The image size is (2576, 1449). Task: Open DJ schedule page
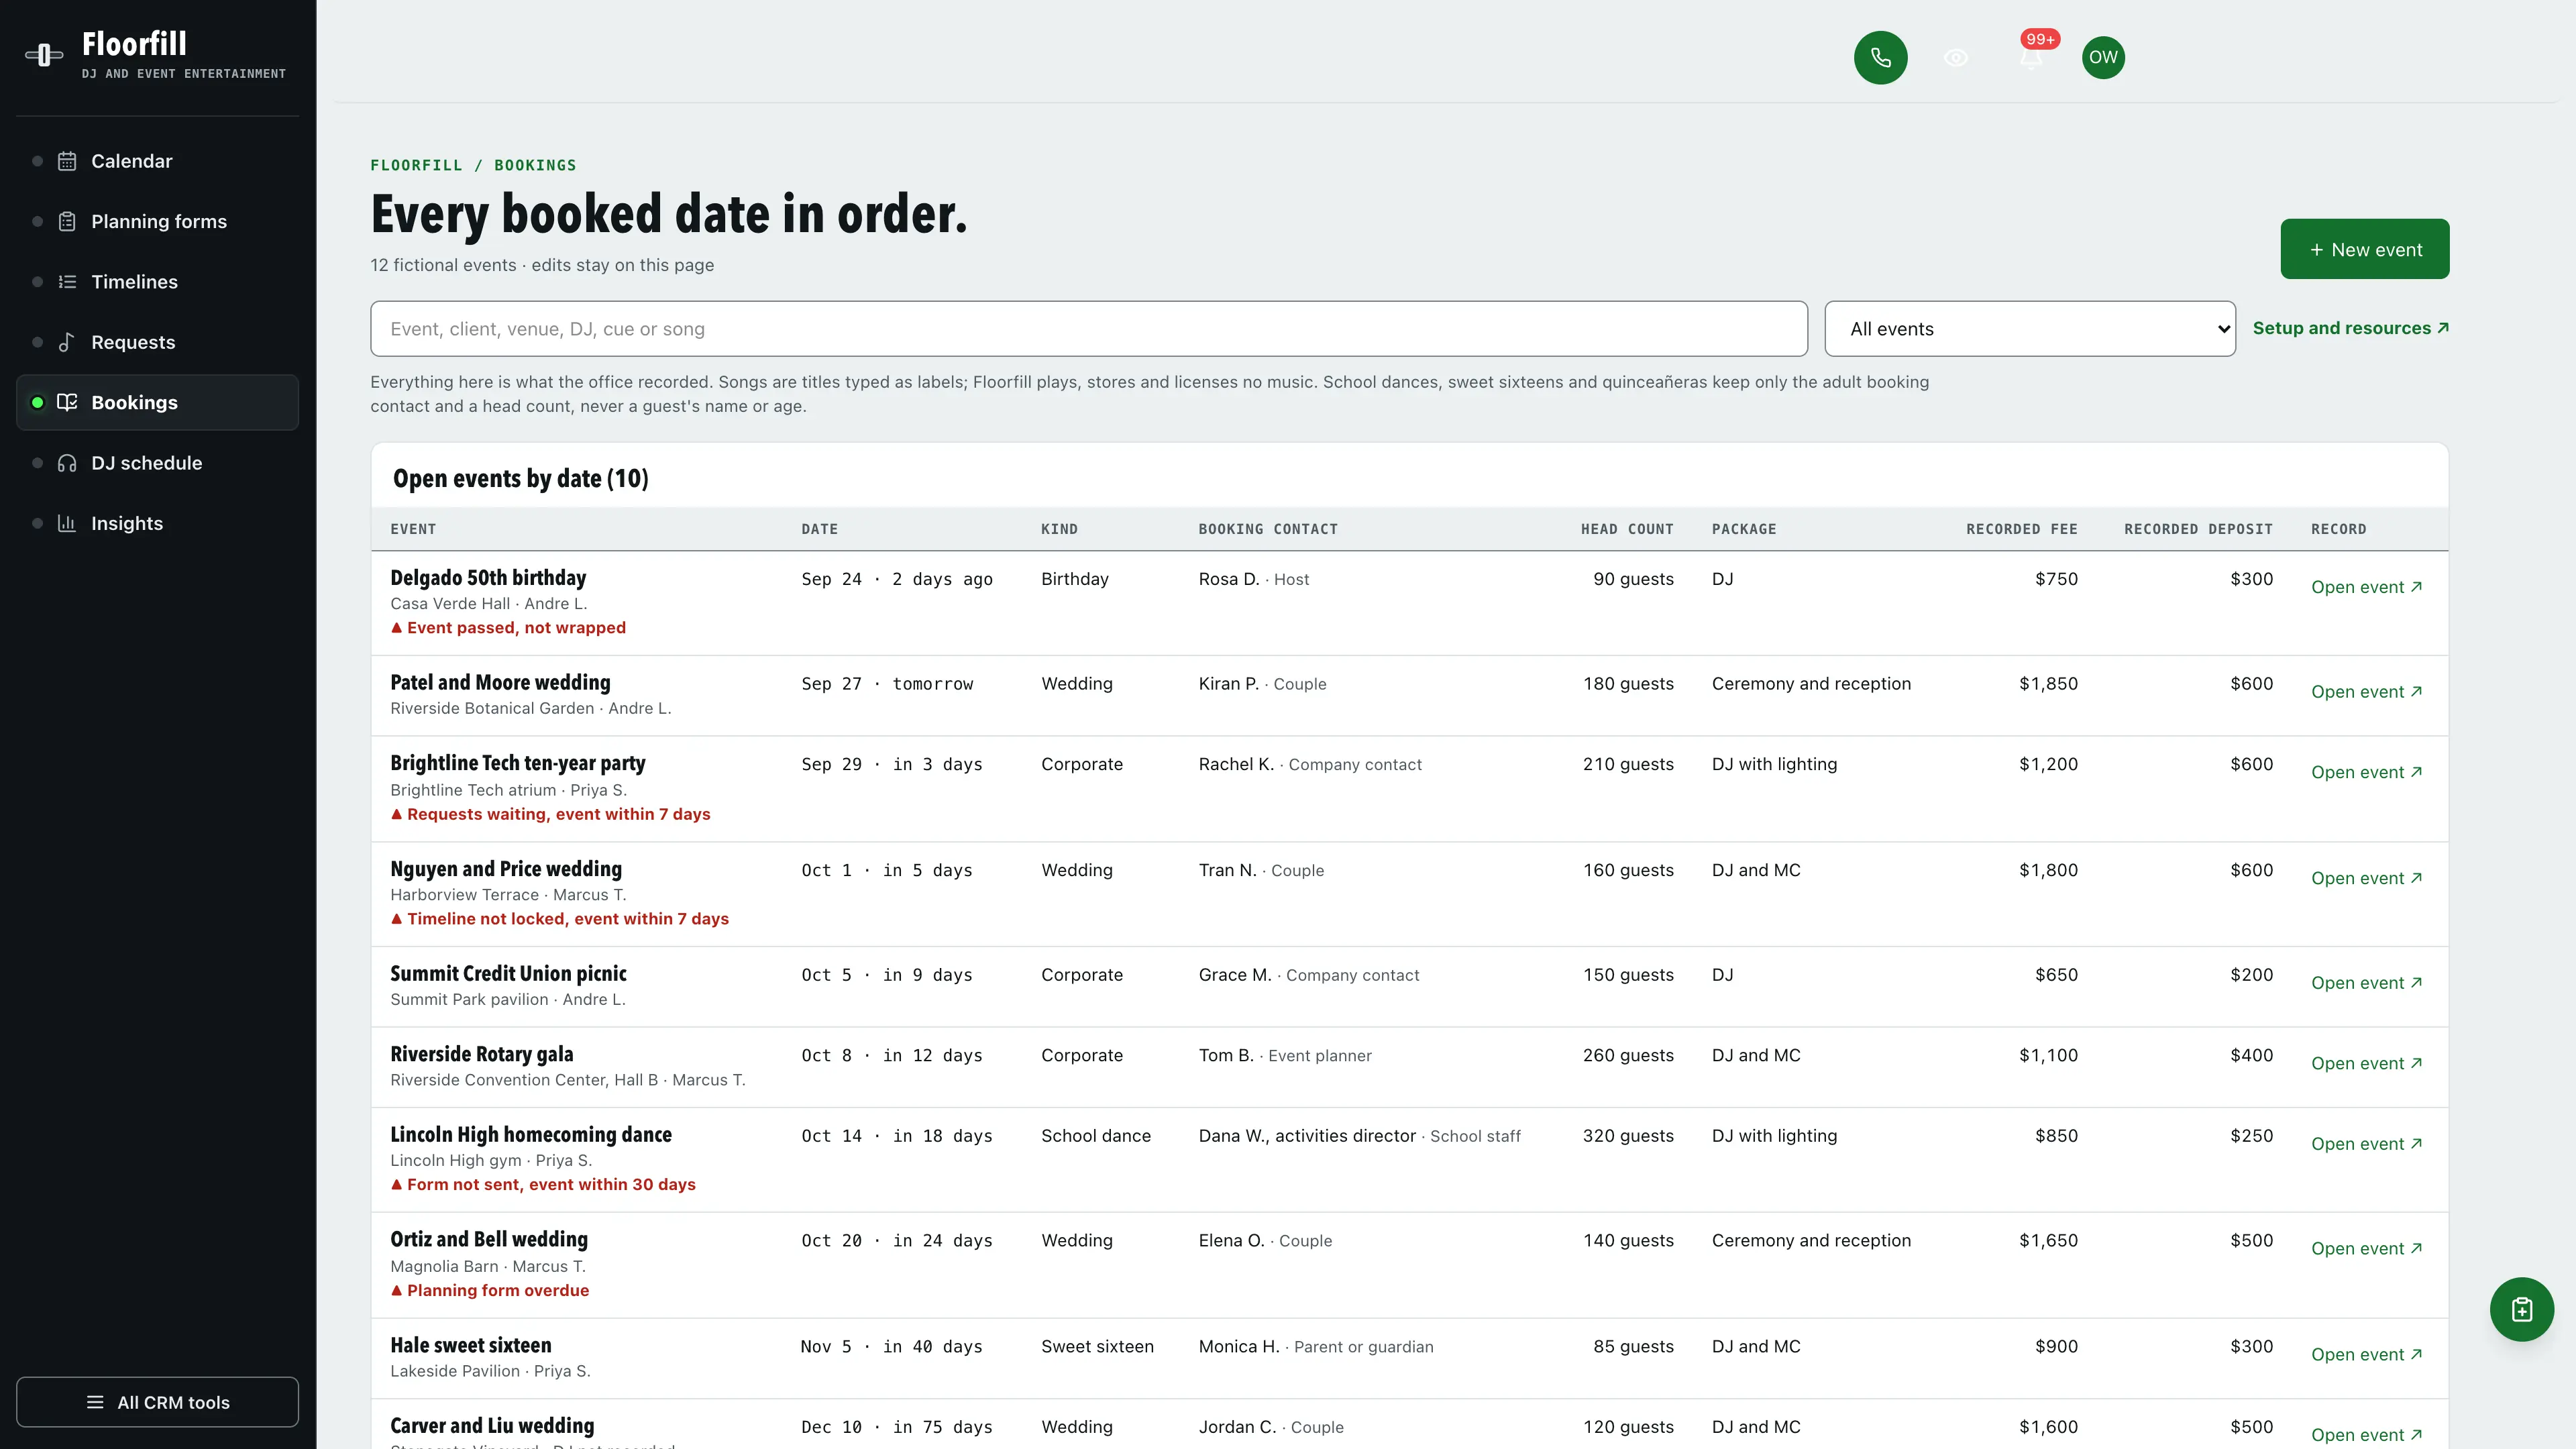157,463
